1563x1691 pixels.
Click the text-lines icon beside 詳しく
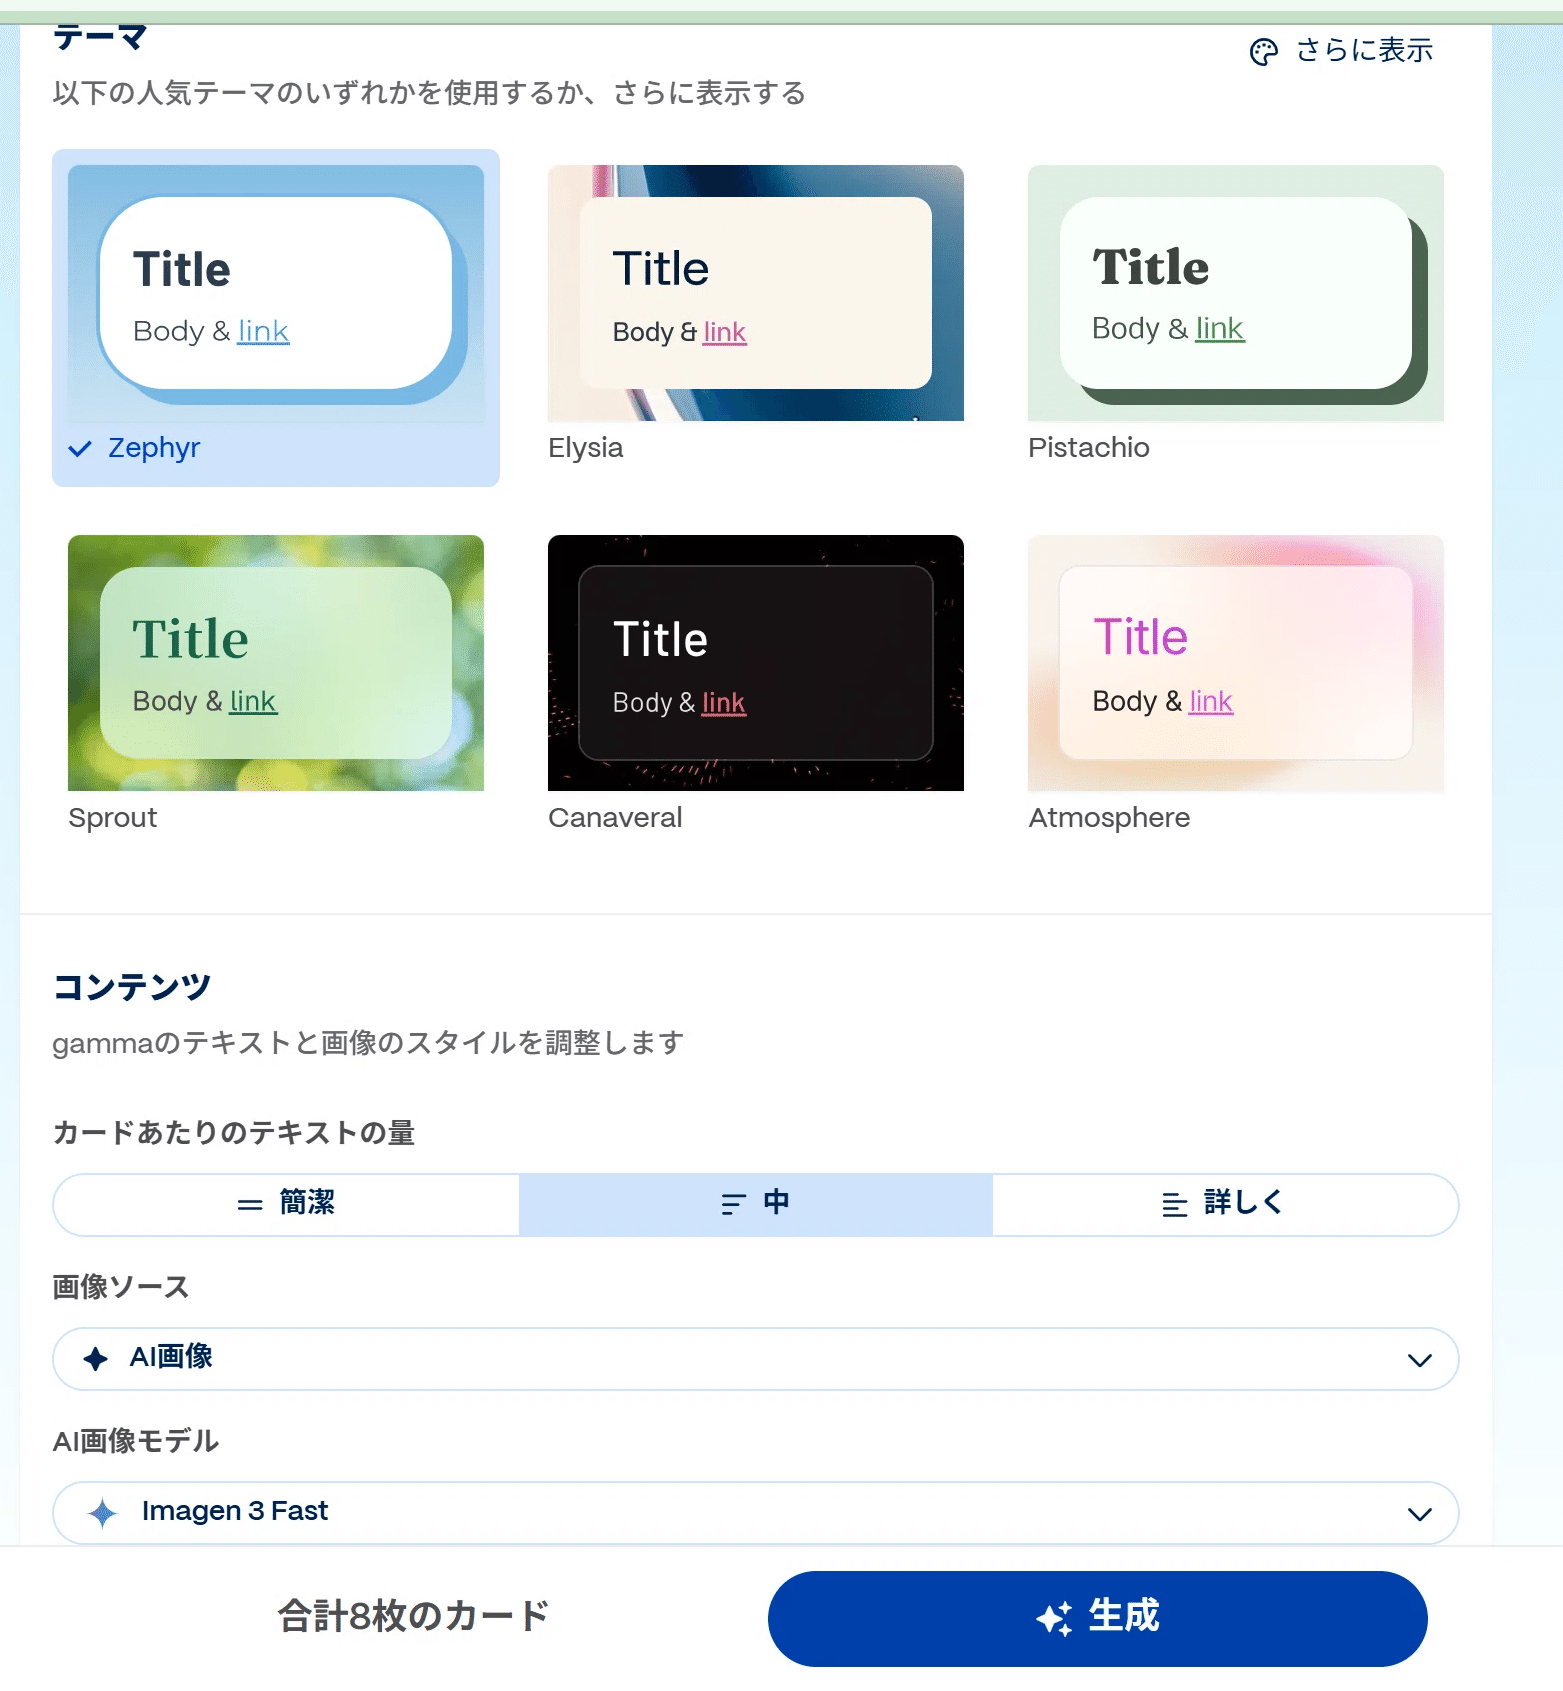point(1175,1204)
